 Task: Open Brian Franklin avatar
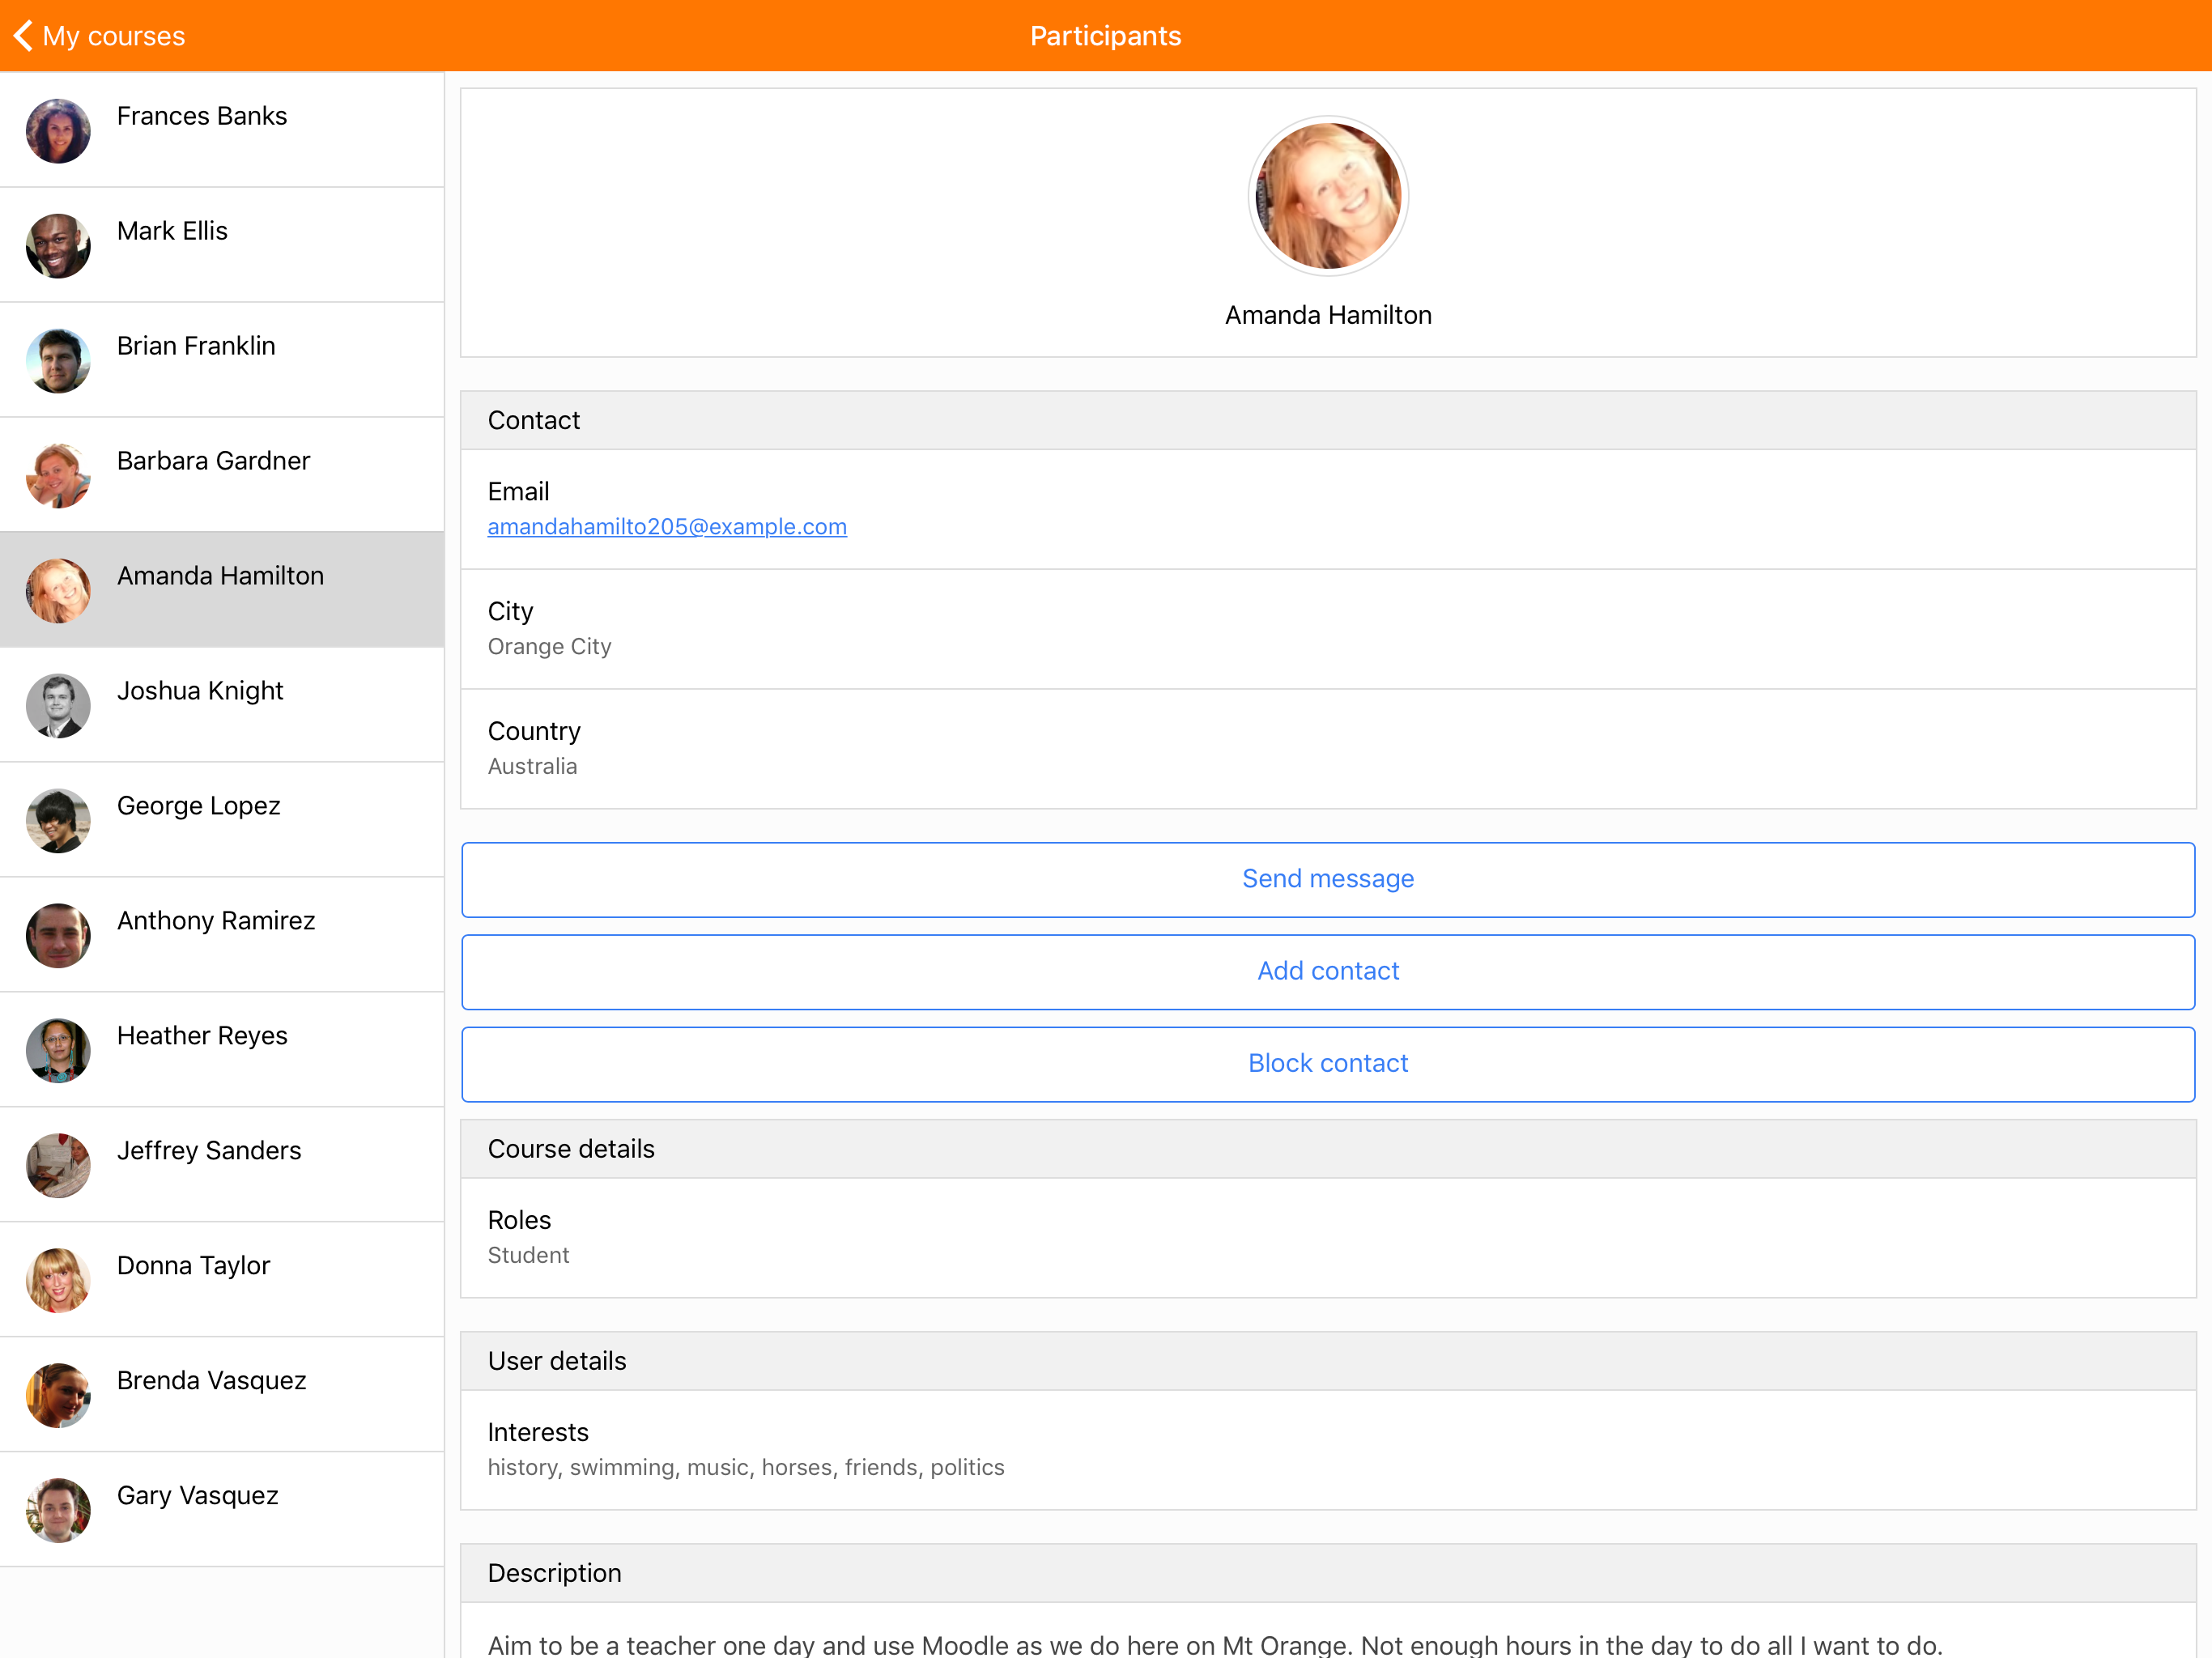point(58,360)
